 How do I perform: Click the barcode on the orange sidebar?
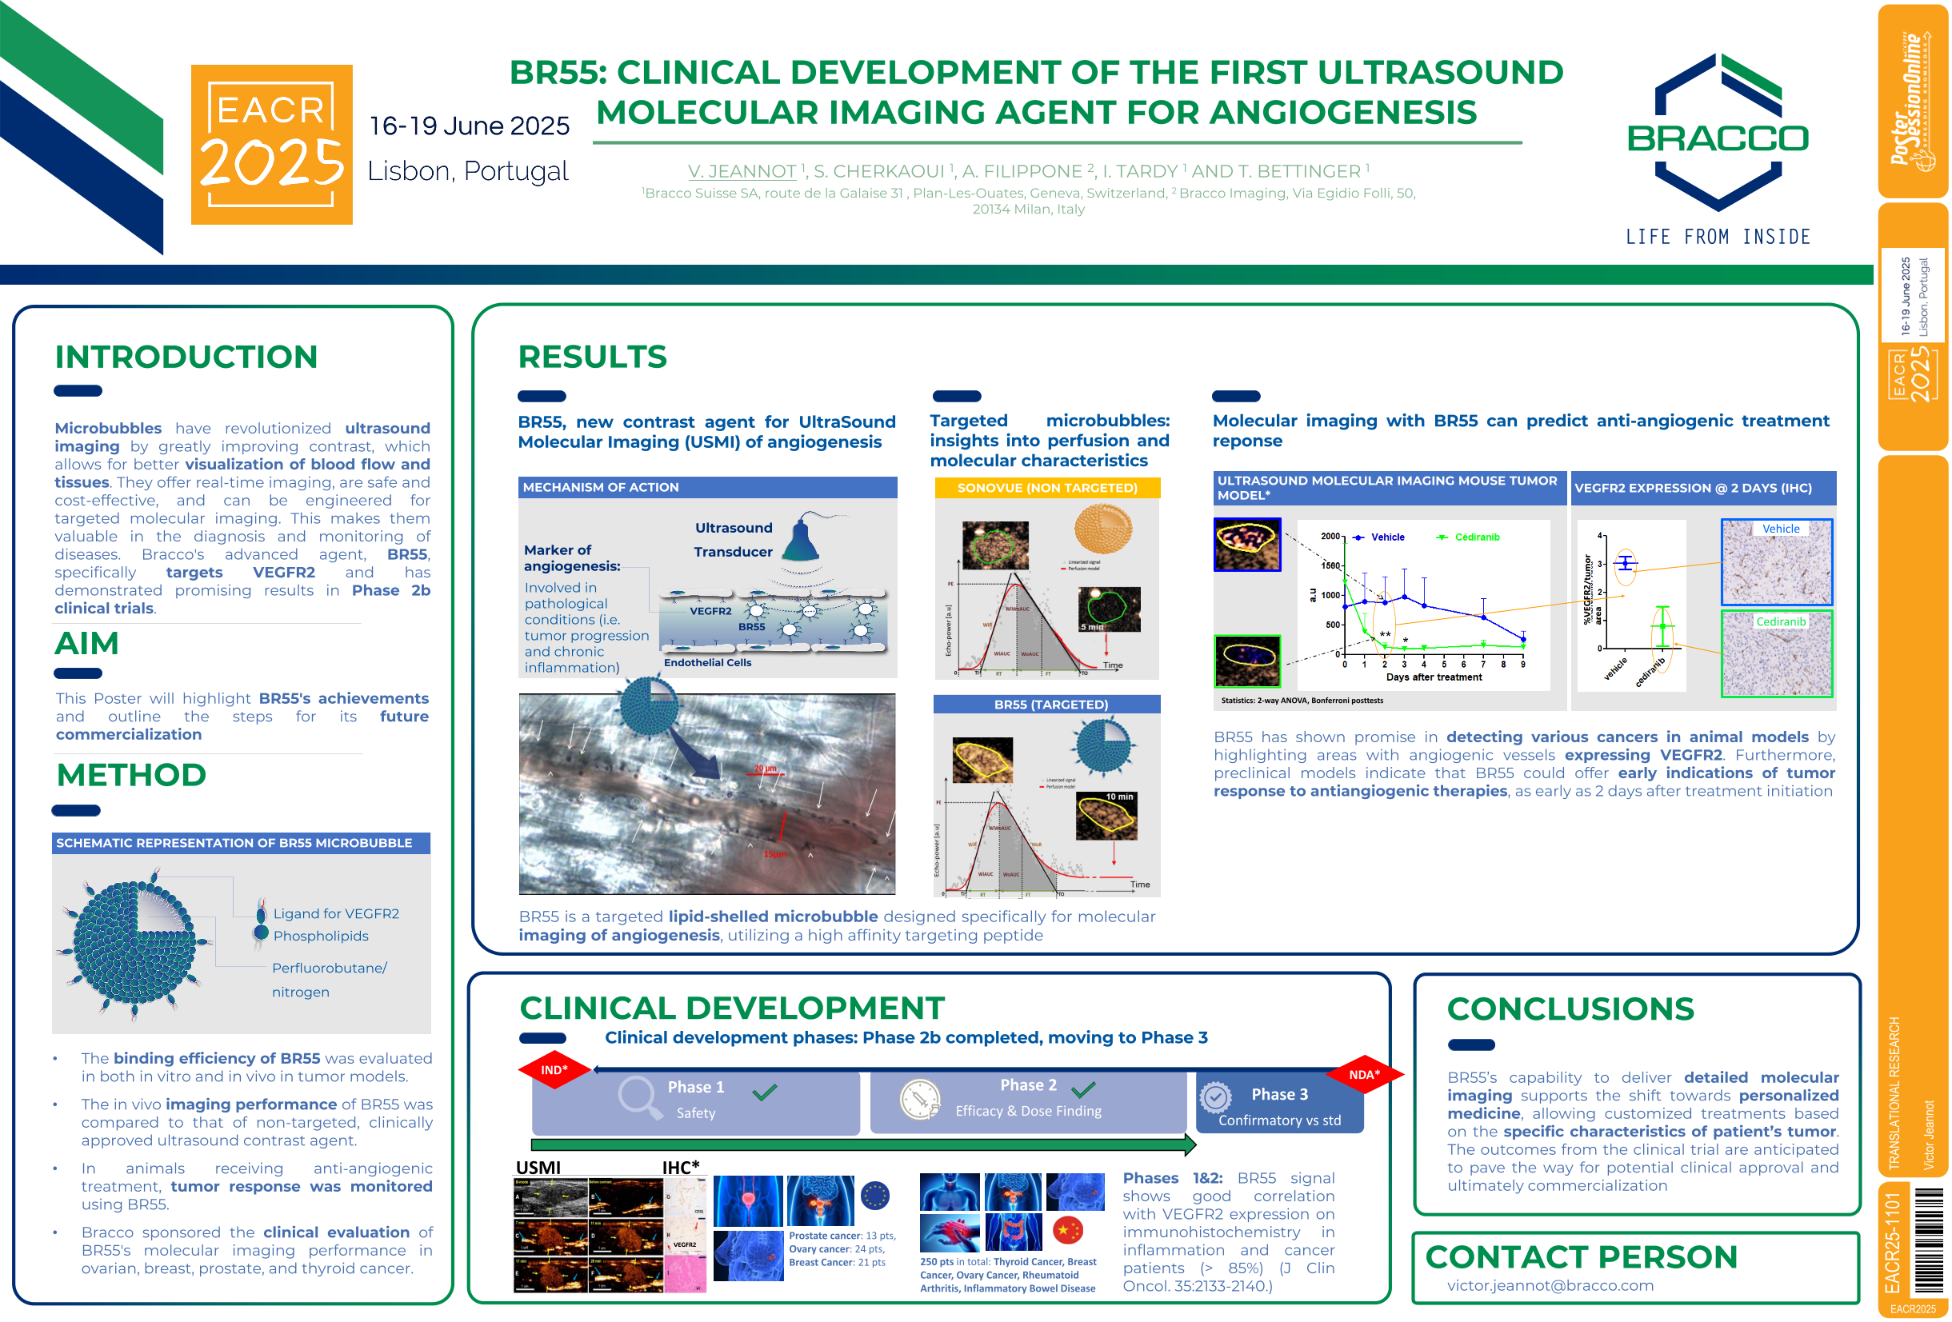click(x=1929, y=1240)
